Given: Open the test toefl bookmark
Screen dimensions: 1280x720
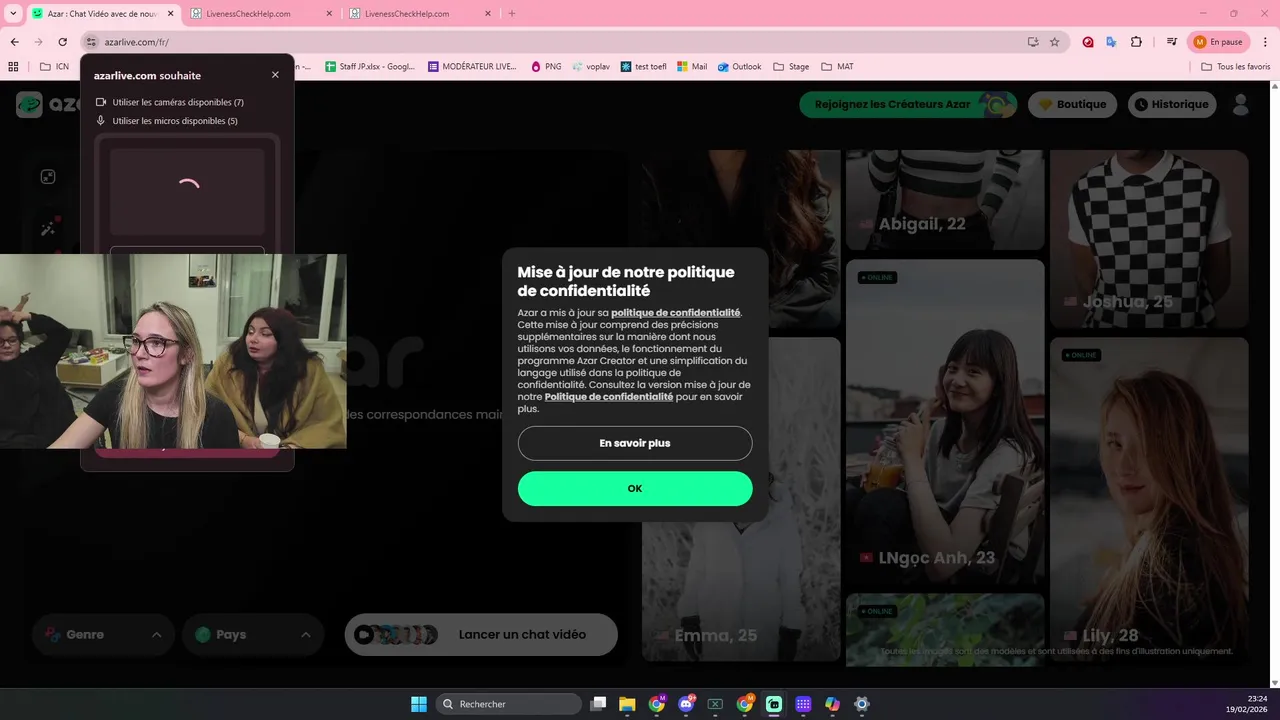Looking at the screenshot, I should [643, 67].
